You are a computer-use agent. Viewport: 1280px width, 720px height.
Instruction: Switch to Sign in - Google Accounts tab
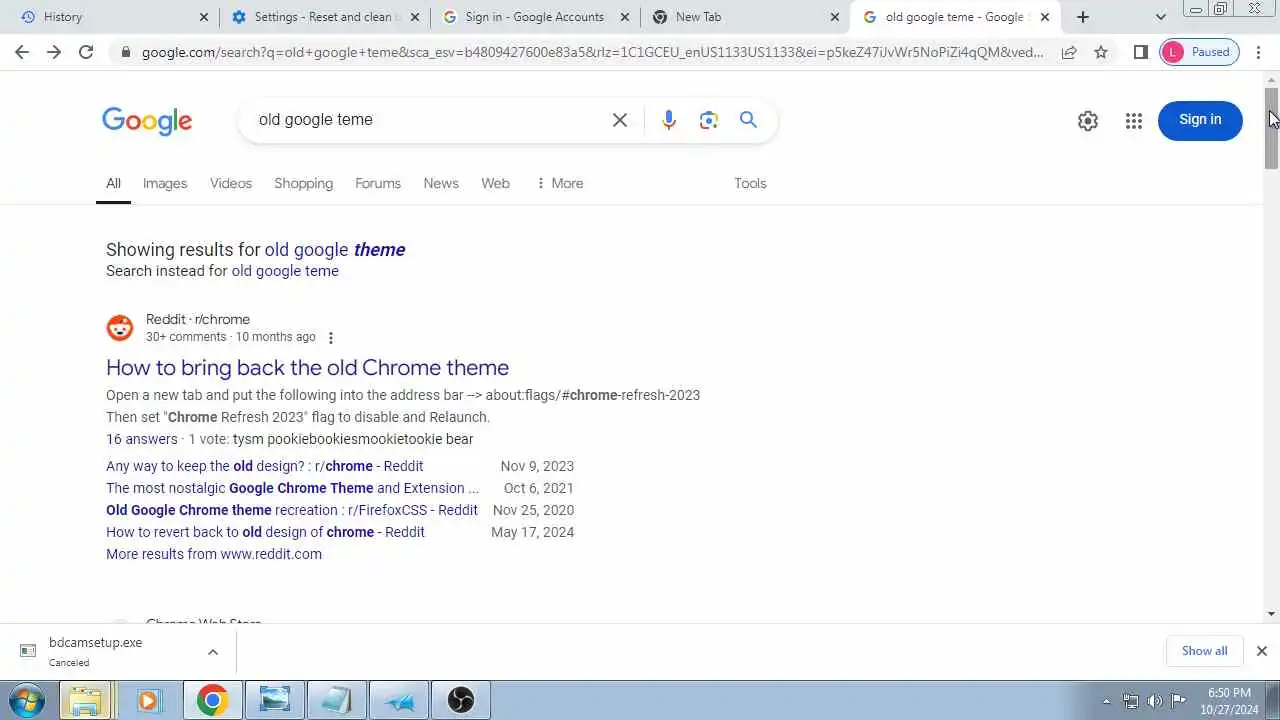(535, 17)
